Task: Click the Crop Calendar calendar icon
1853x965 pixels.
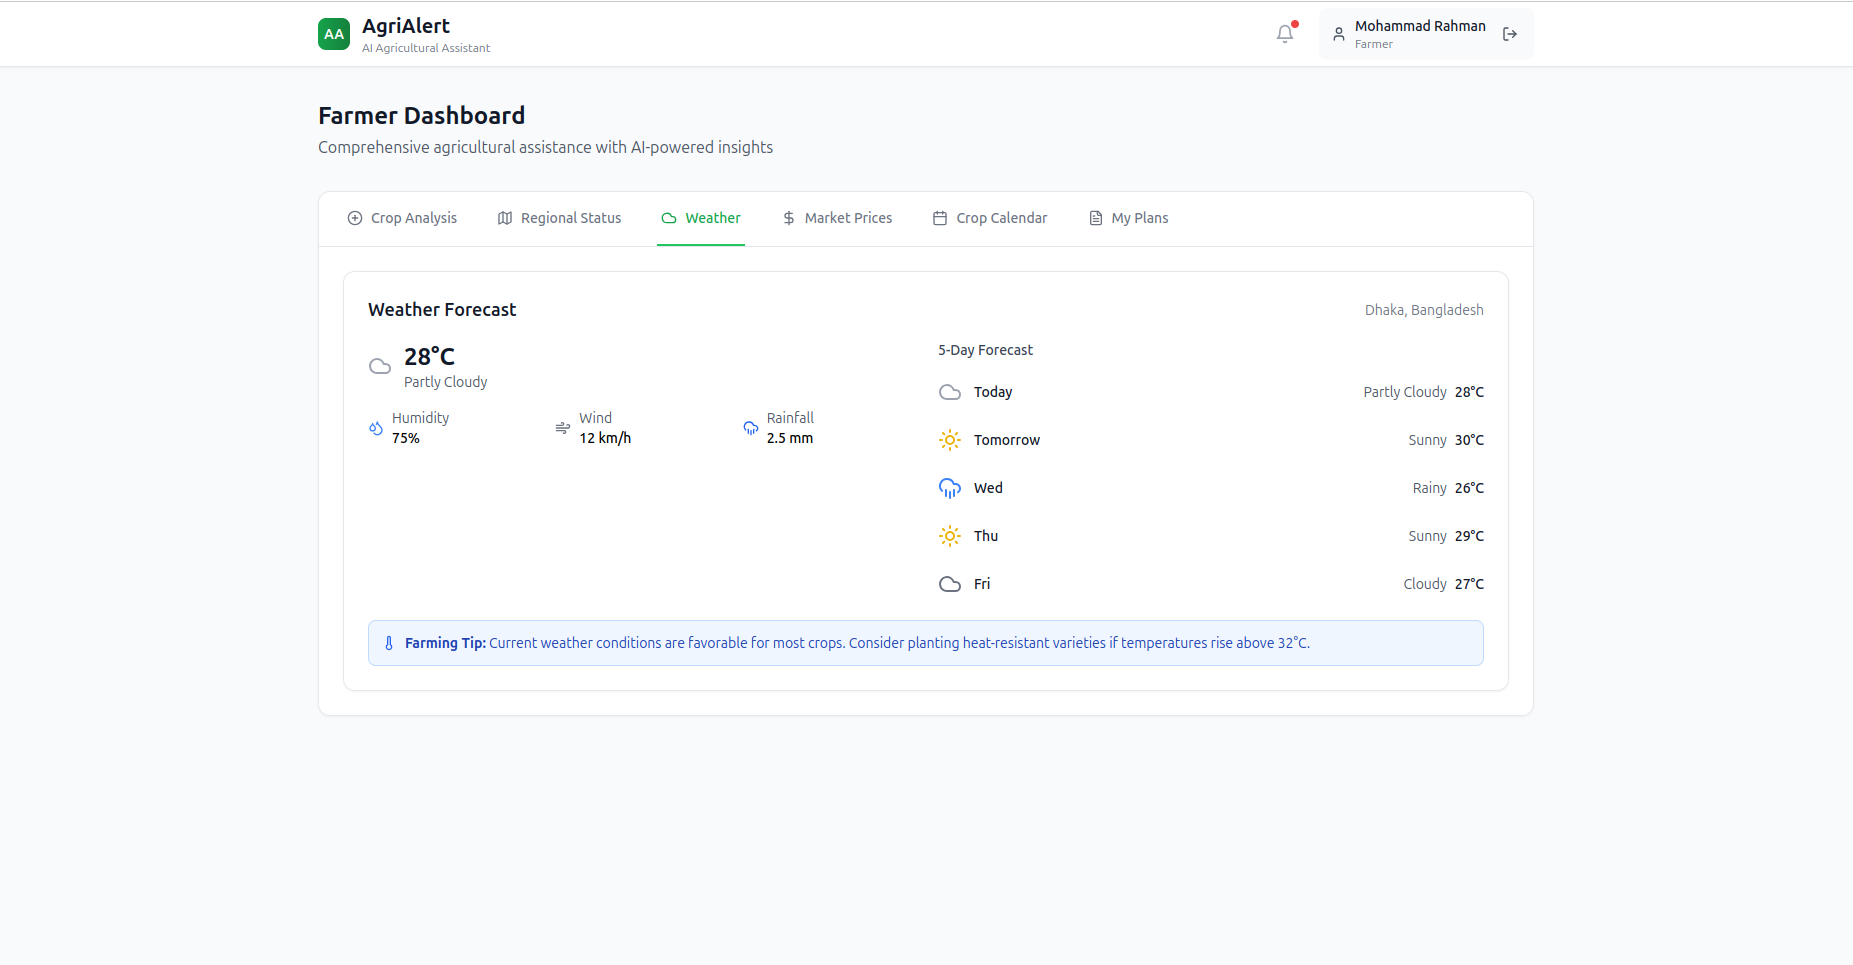Action: [940, 218]
